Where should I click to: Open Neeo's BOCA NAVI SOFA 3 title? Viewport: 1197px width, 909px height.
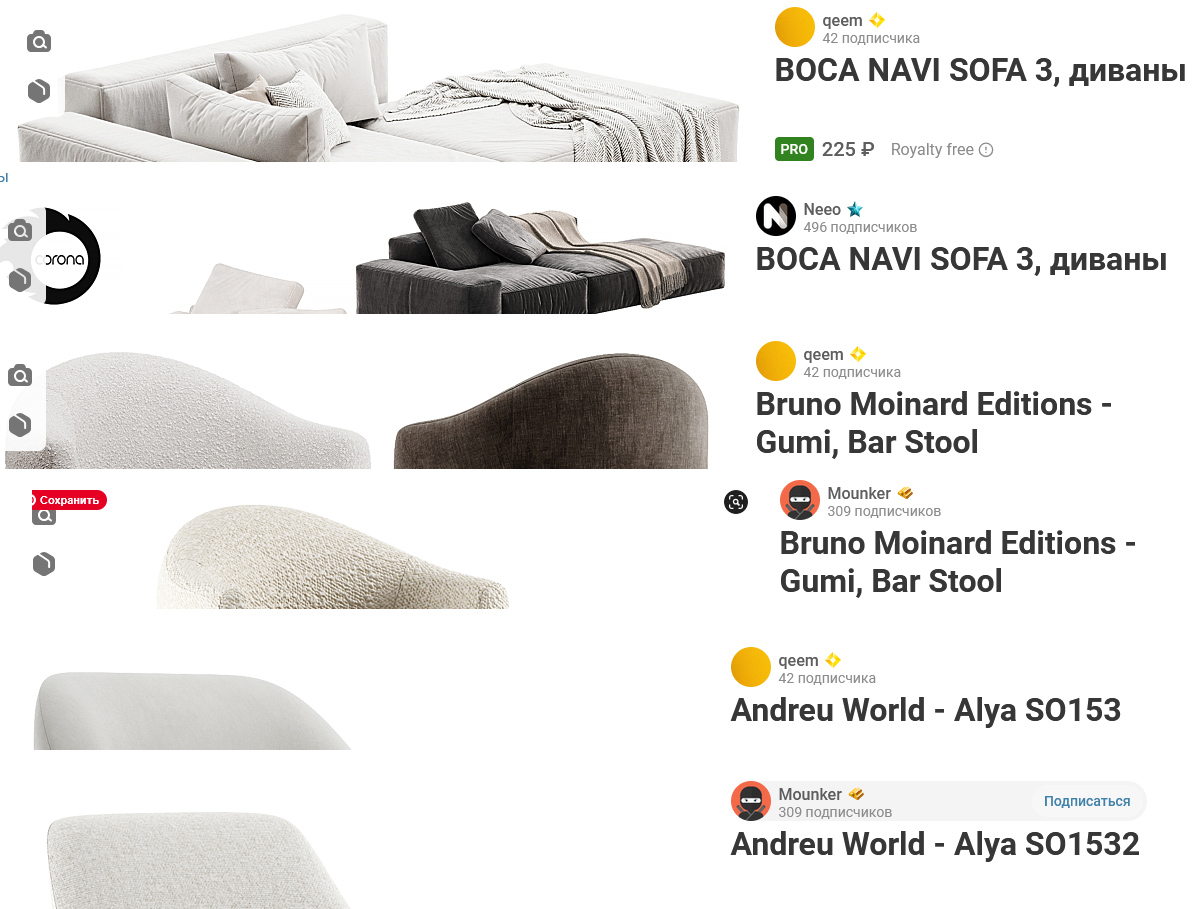pos(961,259)
